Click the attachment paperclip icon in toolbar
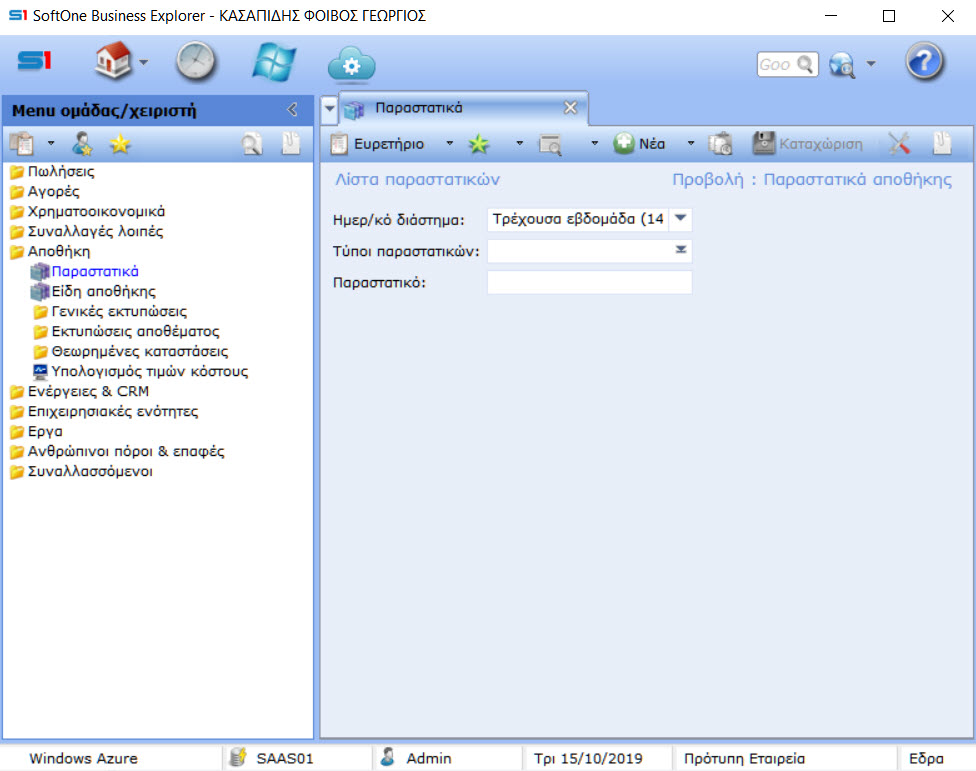 tap(942, 143)
